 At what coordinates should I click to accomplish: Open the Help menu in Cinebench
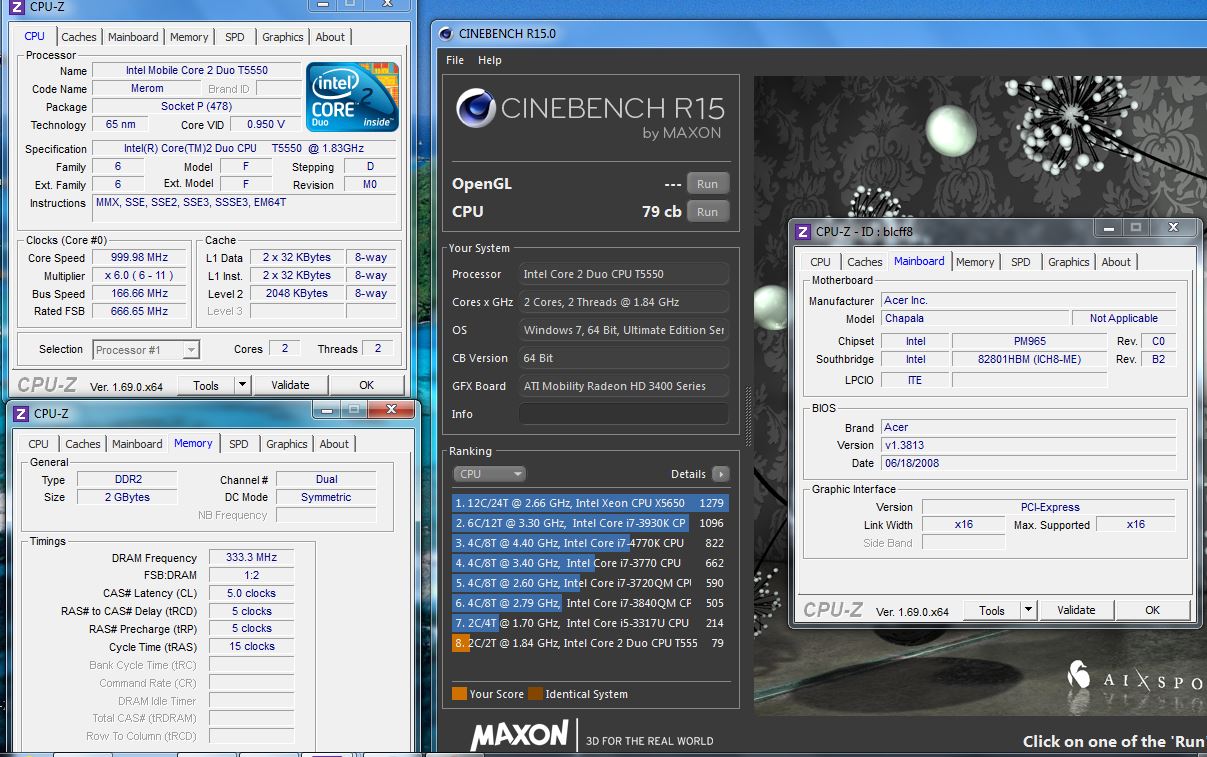click(x=490, y=60)
